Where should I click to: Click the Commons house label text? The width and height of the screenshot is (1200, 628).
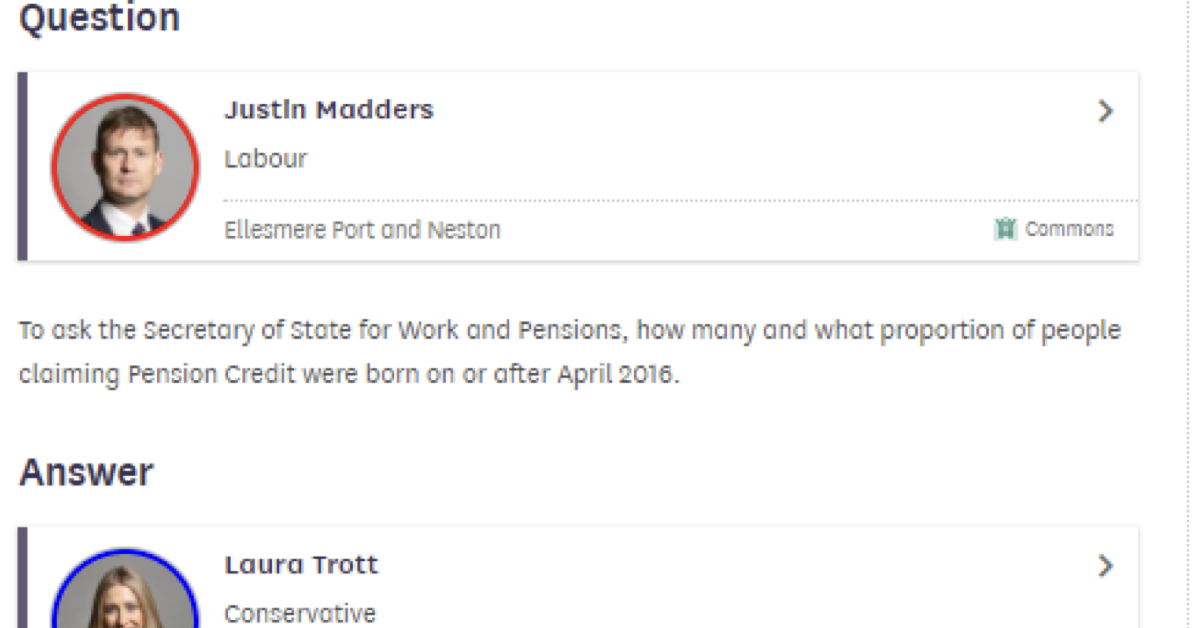pos(1069,229)
